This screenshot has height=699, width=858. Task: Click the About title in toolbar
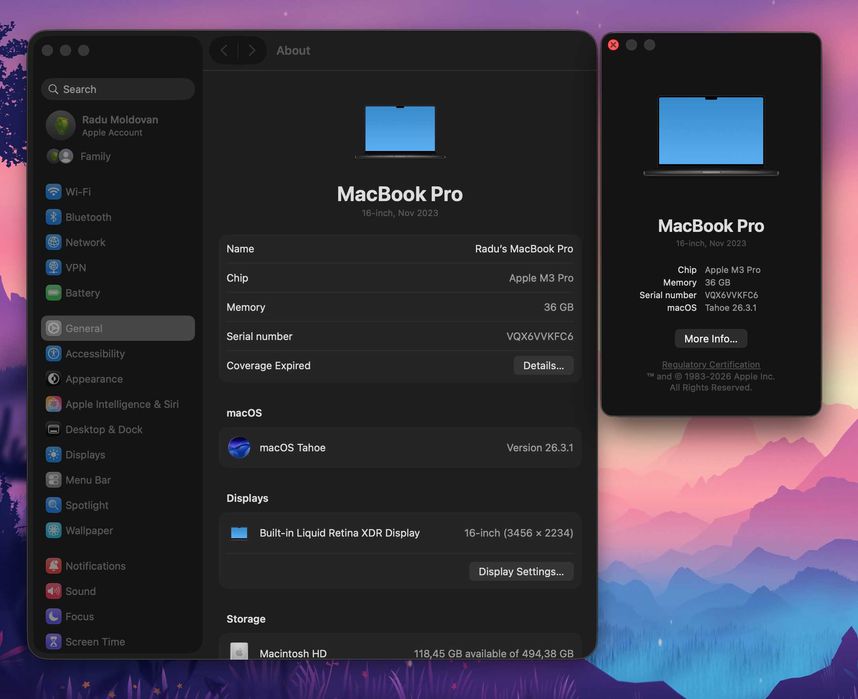[293, 50]
